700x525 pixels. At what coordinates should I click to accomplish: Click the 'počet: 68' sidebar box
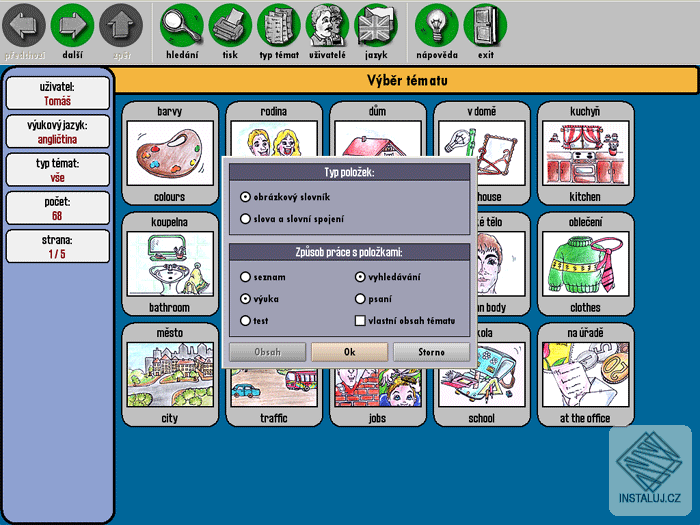[x=58, y=208]
